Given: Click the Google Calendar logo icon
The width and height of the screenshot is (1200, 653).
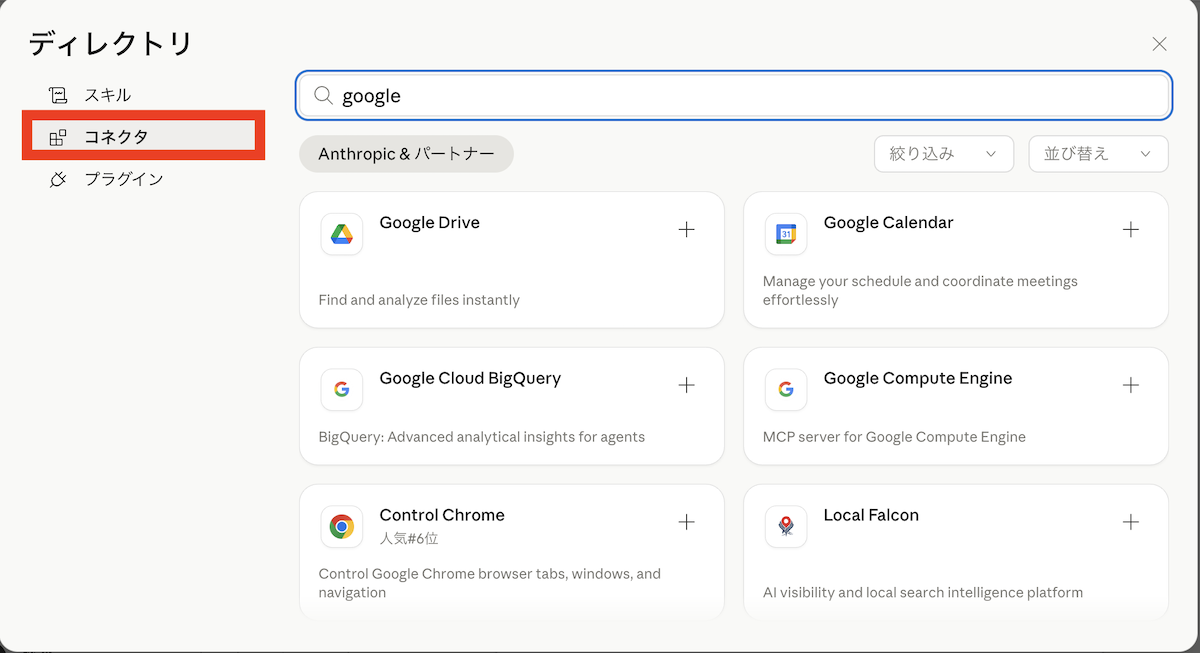Looking at the screenshot, I should tap(786, 234).
